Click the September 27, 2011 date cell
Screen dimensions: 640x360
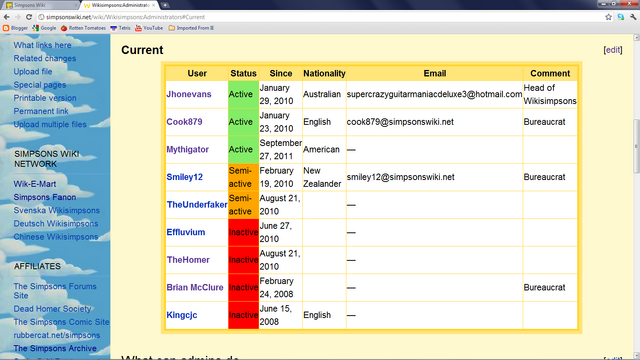tap(280, 149)
